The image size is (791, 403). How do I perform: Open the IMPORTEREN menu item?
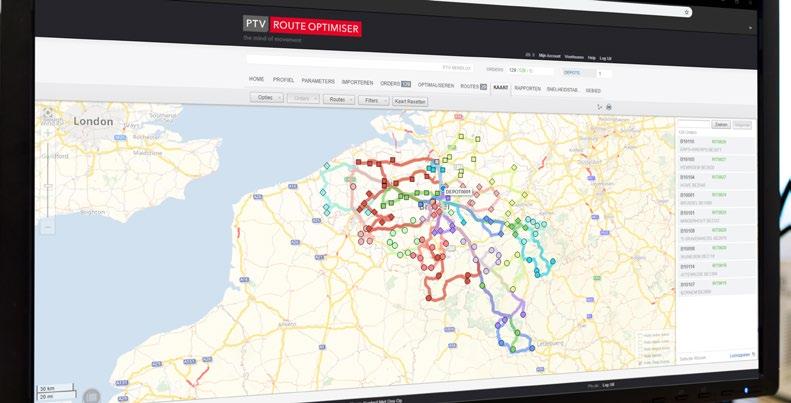[x=357, y=82]
